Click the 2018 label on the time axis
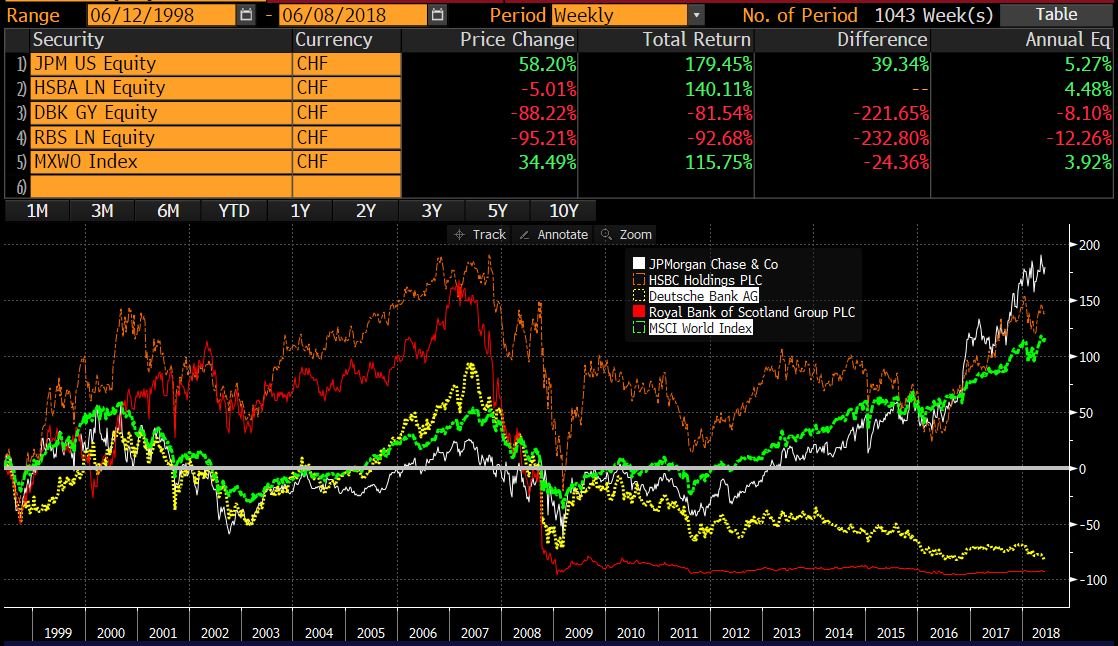 1045,632
